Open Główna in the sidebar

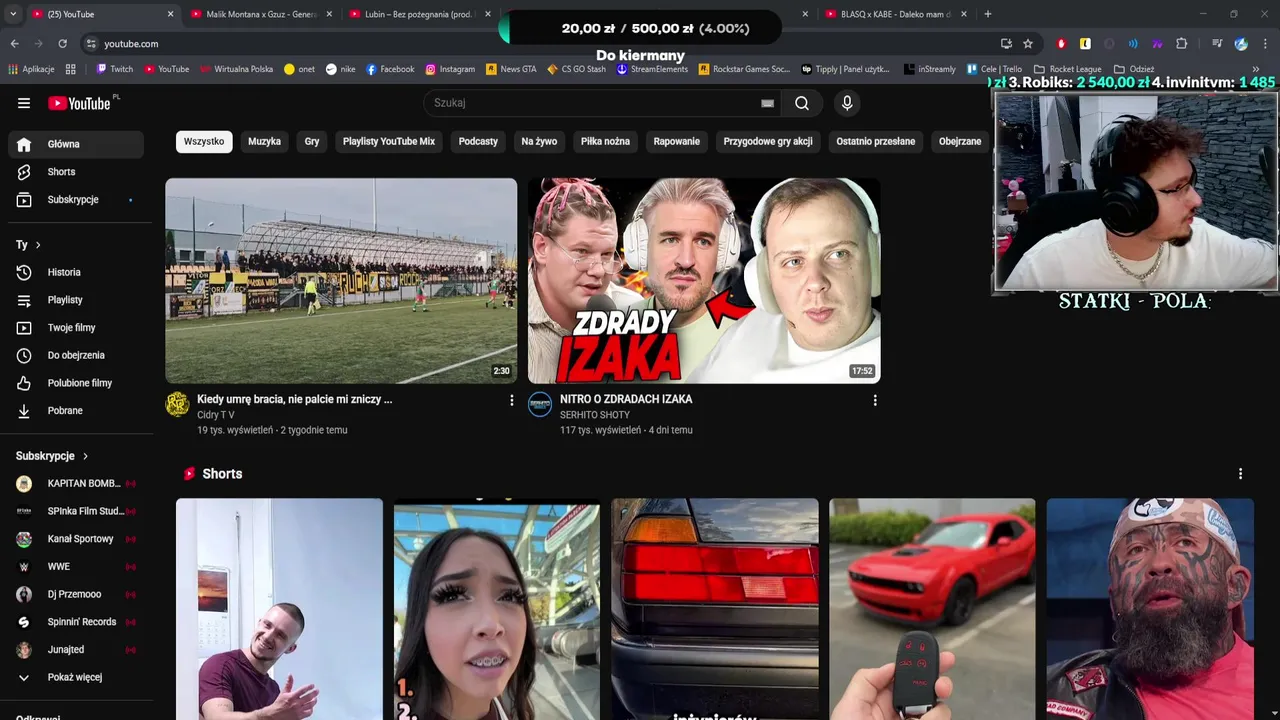(x=76, y=144)
